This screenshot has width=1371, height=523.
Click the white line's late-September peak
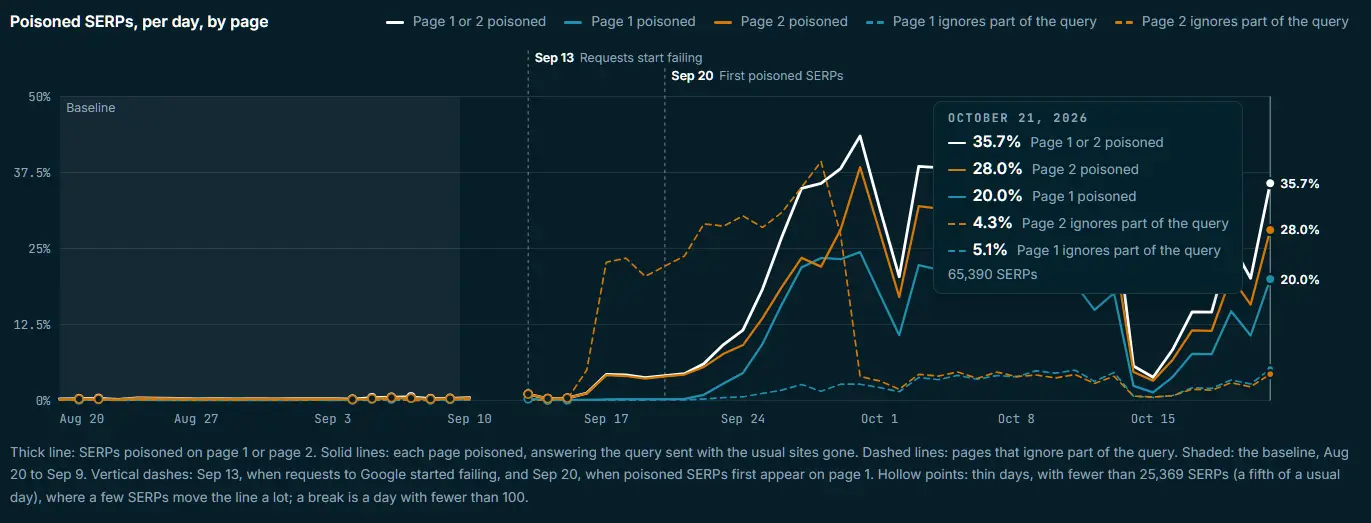[x=860, y=136]
